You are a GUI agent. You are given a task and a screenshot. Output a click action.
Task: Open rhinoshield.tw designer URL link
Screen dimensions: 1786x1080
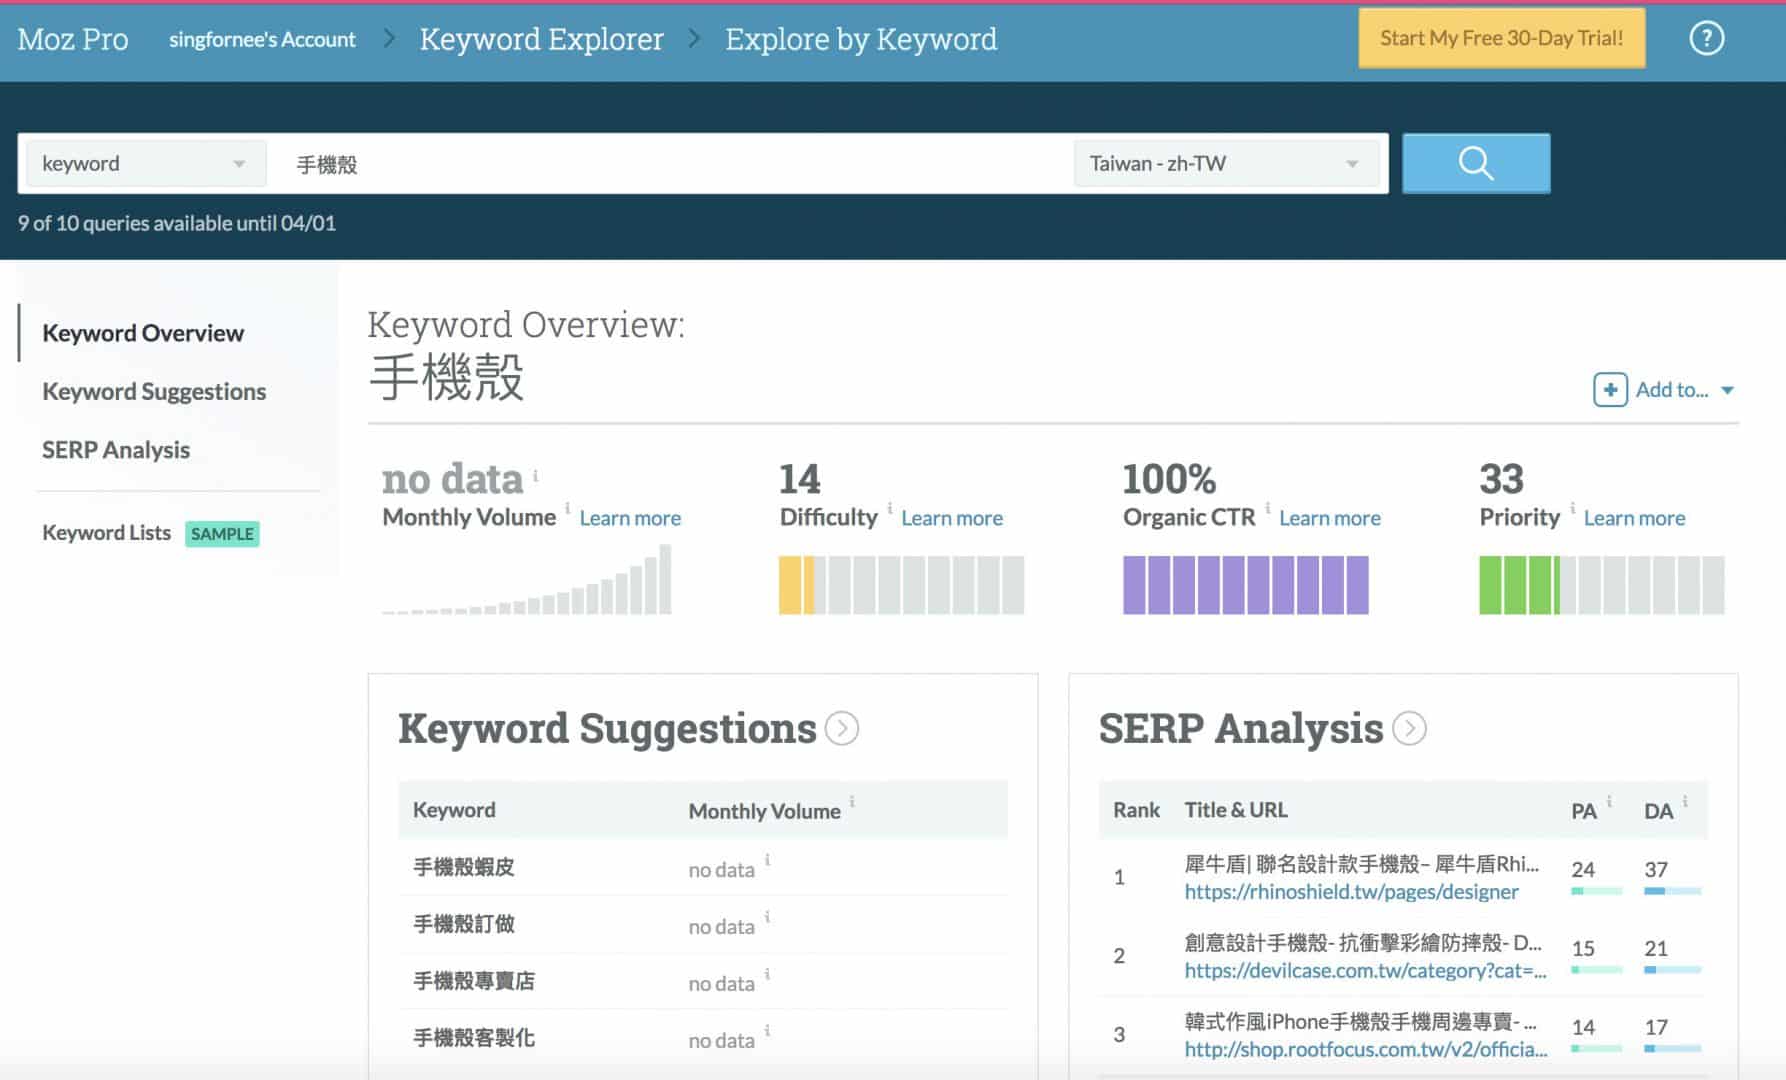point(1351,892)
